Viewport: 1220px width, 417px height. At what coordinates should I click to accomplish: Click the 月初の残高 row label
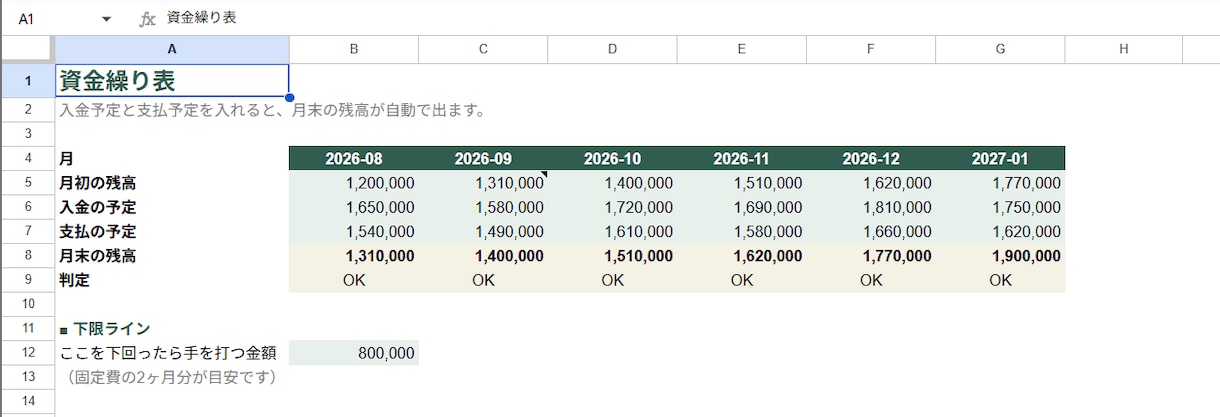click(x=172, y=183)
